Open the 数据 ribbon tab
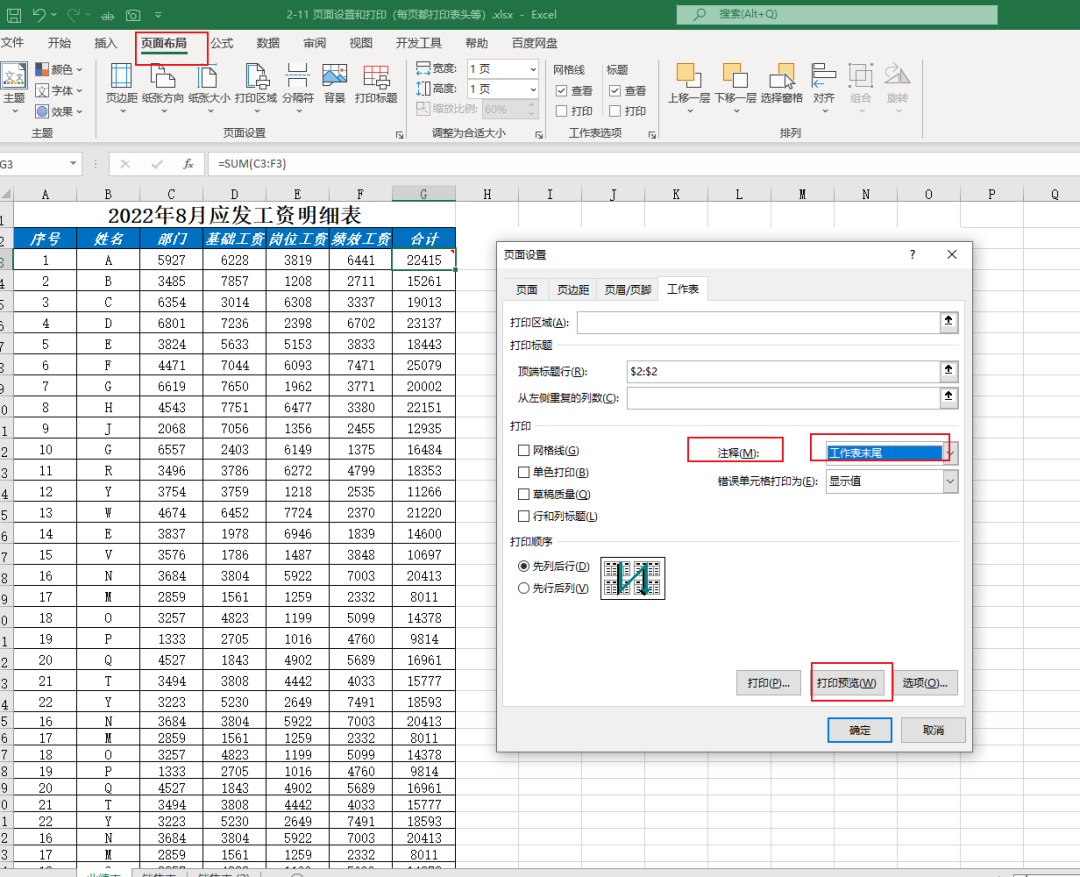The image size is (1080, 877). [268, 43]
